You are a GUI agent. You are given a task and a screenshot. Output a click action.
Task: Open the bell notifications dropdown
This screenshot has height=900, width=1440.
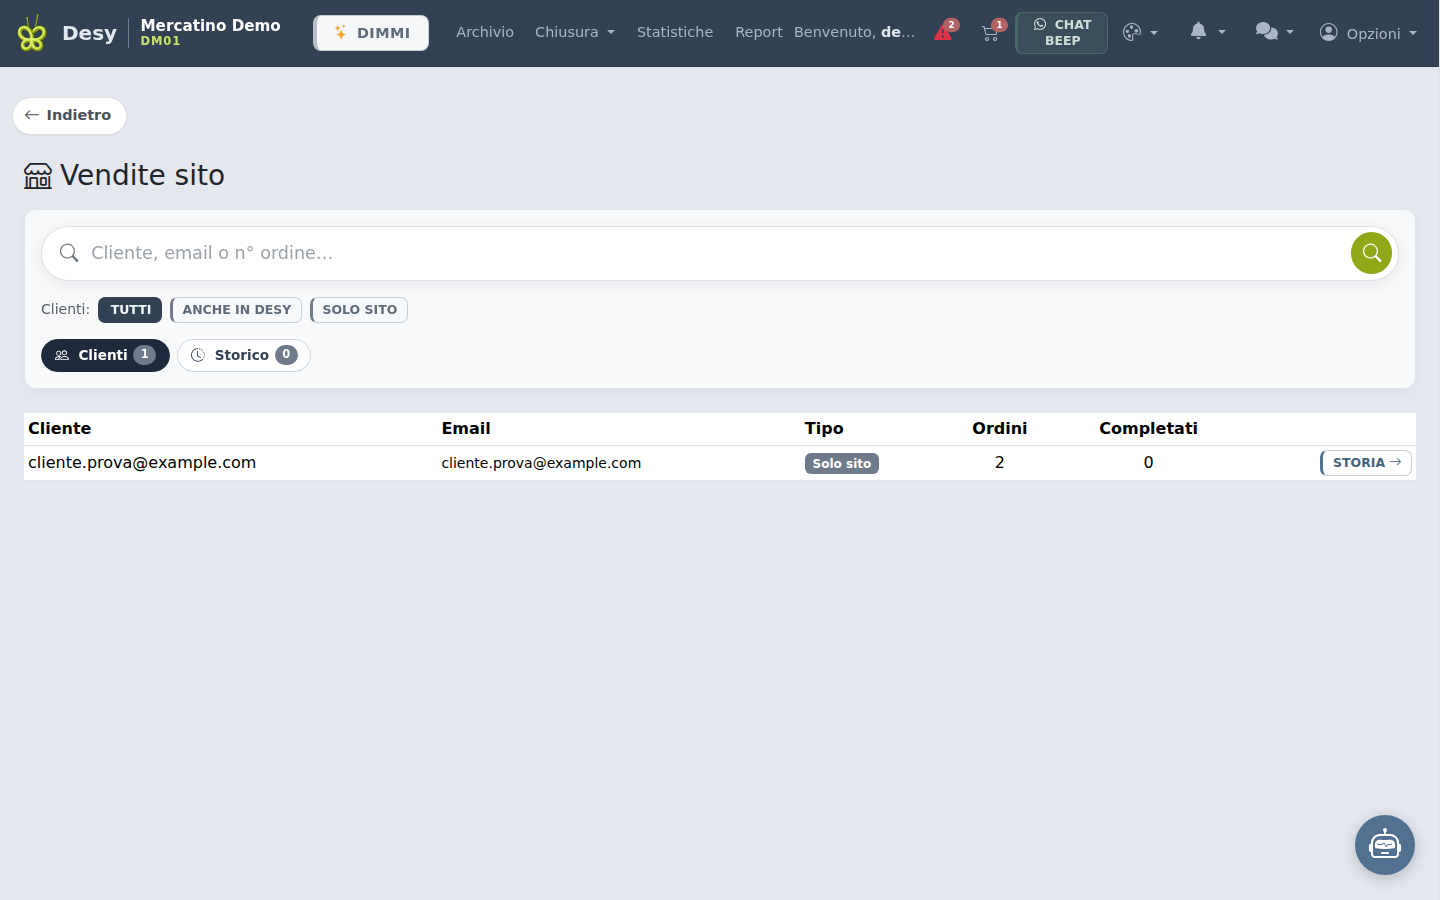[x=1207, y=32]
